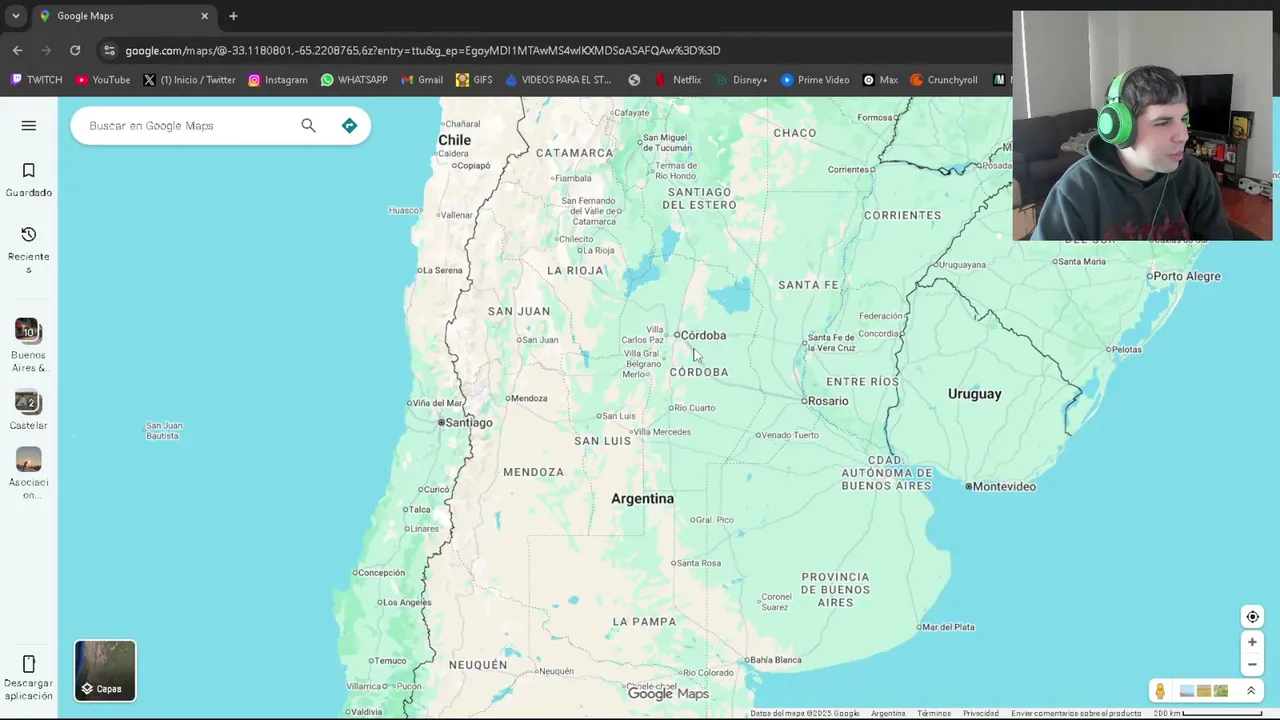This screenshot has width=1280, height=720.
Task: Click the globe bookmark icon
Action: pos(634,80)
